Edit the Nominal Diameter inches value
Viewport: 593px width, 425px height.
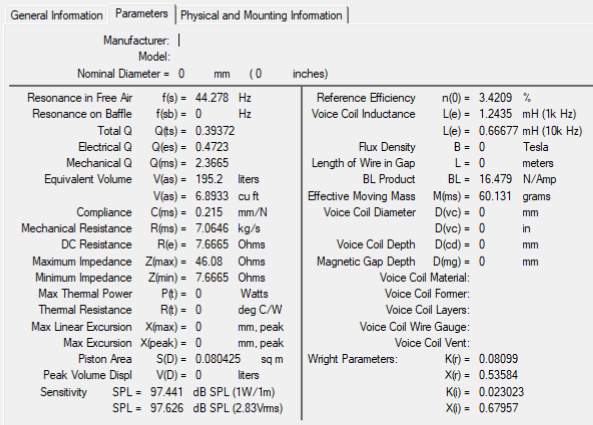pos(271,73)
